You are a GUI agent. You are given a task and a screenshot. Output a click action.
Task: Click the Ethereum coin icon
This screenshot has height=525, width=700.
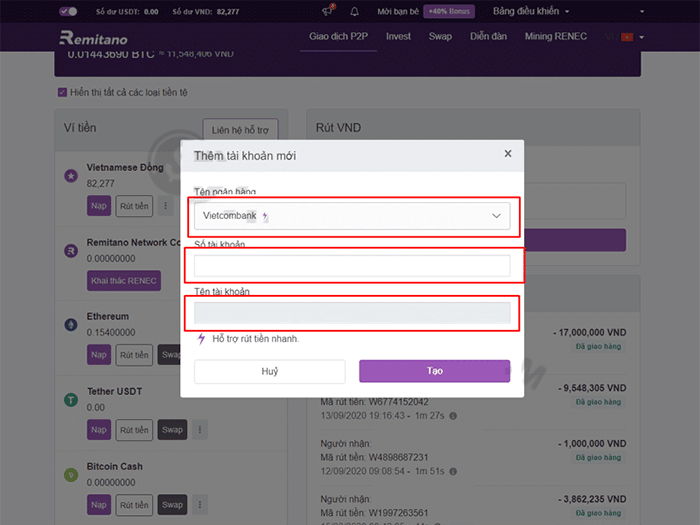tap(71, 325)
